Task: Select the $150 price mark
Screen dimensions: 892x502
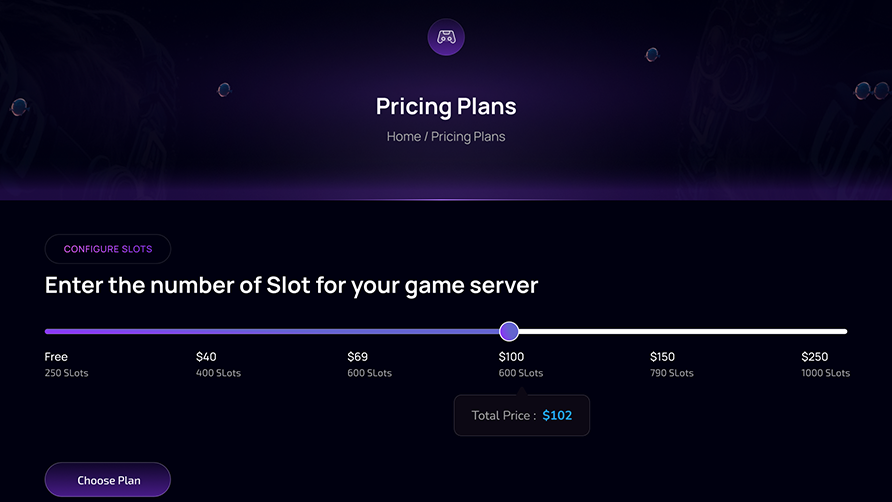Action: [x=662, y=357]
